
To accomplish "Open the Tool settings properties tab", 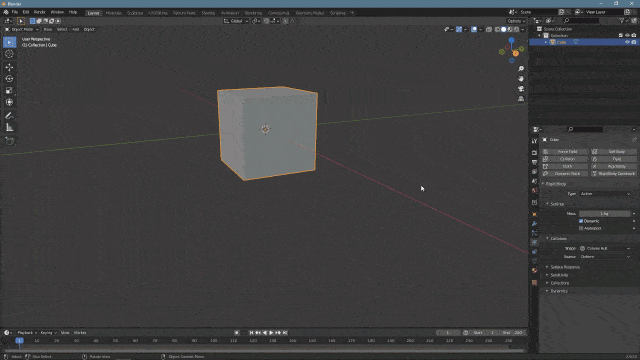I will [x=534, y=141].
